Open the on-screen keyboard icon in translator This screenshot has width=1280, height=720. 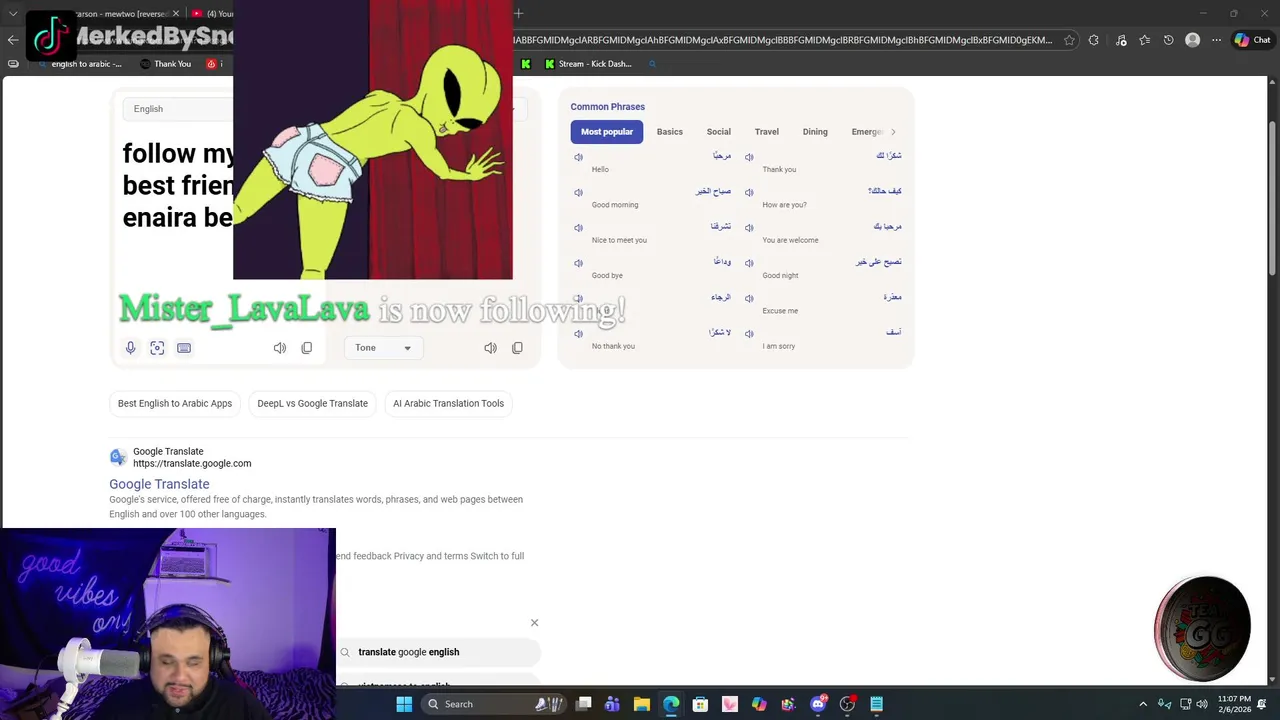click(x=184, y=348)
